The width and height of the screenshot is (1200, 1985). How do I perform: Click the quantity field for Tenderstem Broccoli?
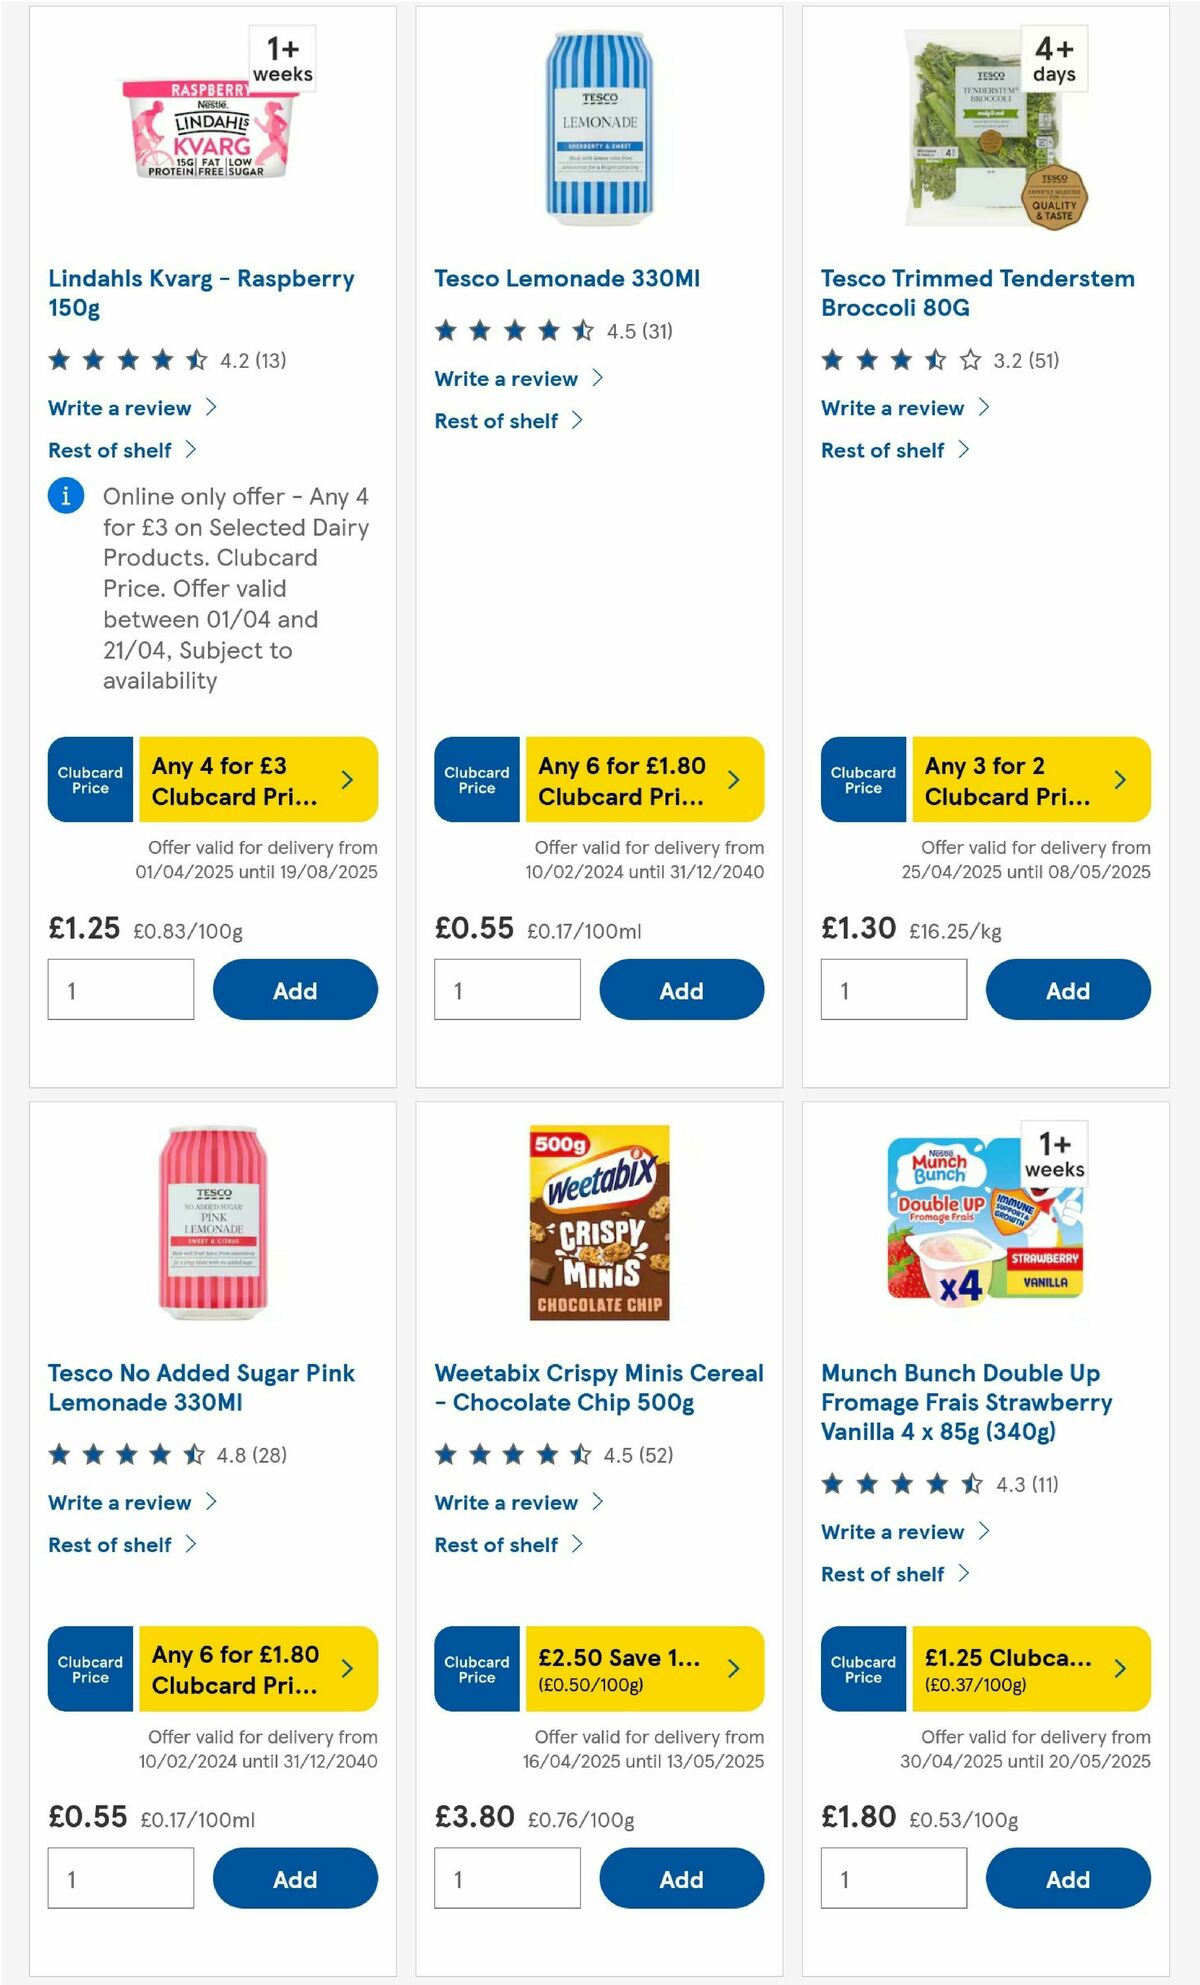point(894,989)
